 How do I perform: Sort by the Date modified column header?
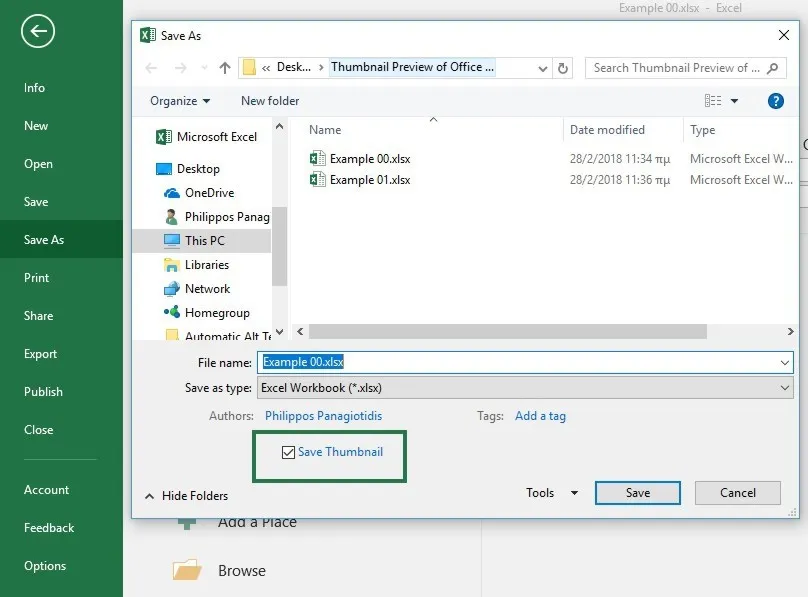click(x=607, y=130)
